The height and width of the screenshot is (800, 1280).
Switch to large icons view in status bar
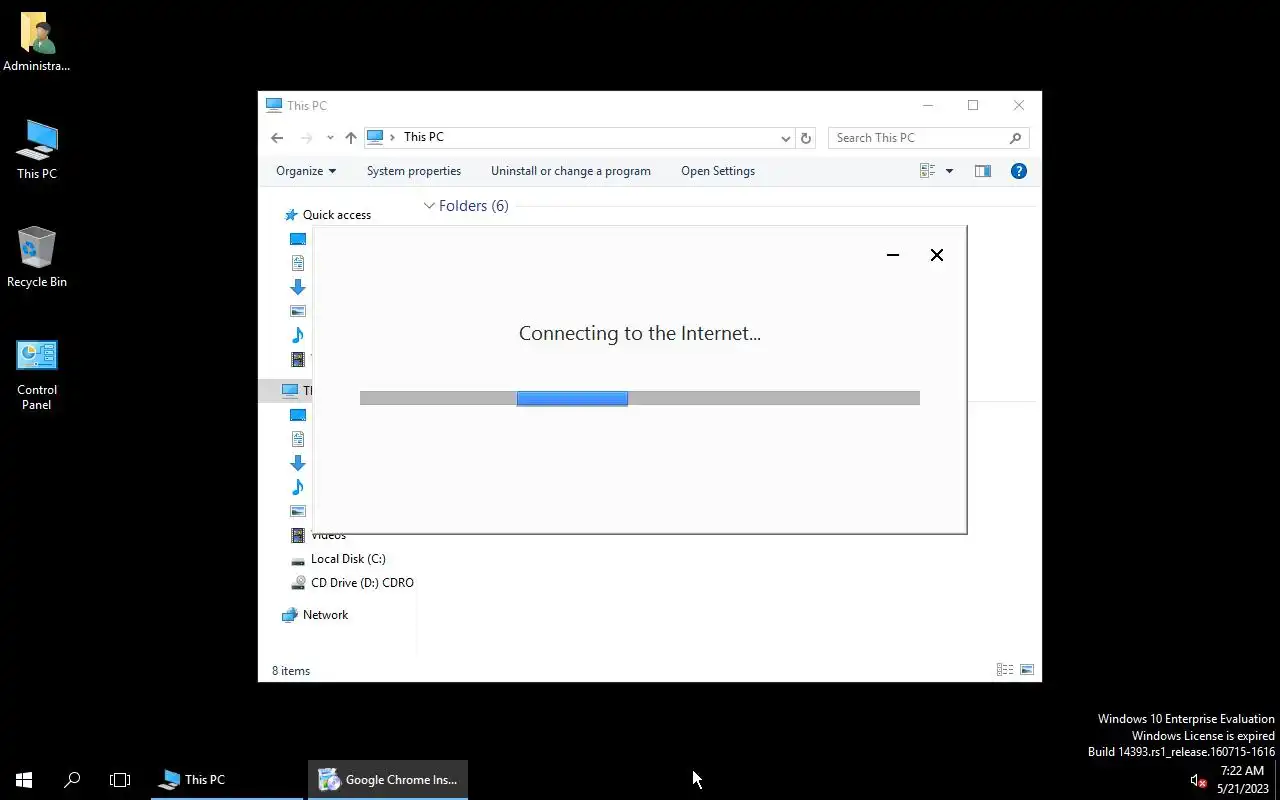(1027, 670)
